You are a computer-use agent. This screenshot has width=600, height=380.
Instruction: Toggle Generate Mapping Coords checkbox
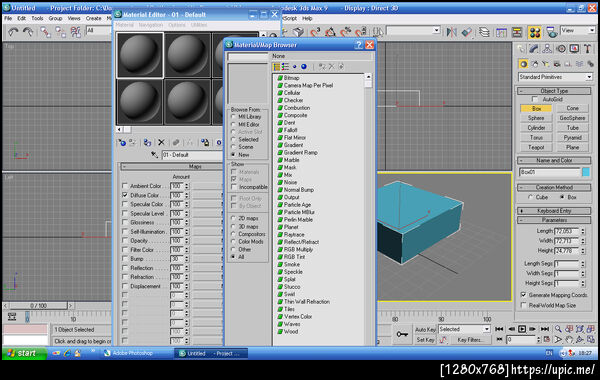pyautogui.click(x=523, y=295)
